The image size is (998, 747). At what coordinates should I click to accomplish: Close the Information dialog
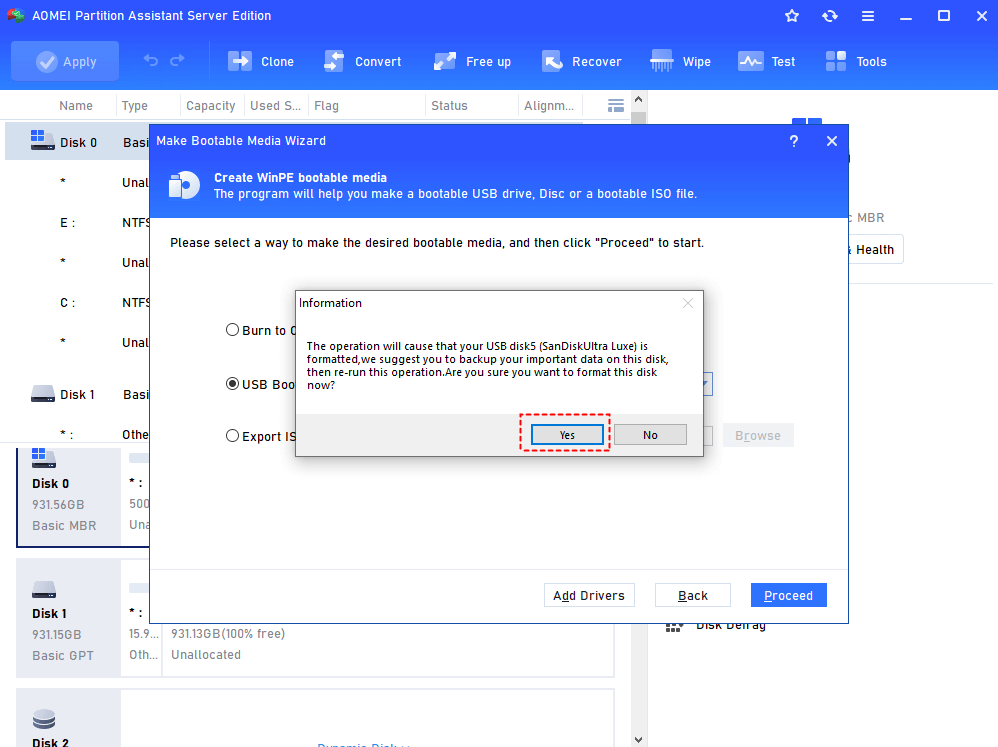688,303
